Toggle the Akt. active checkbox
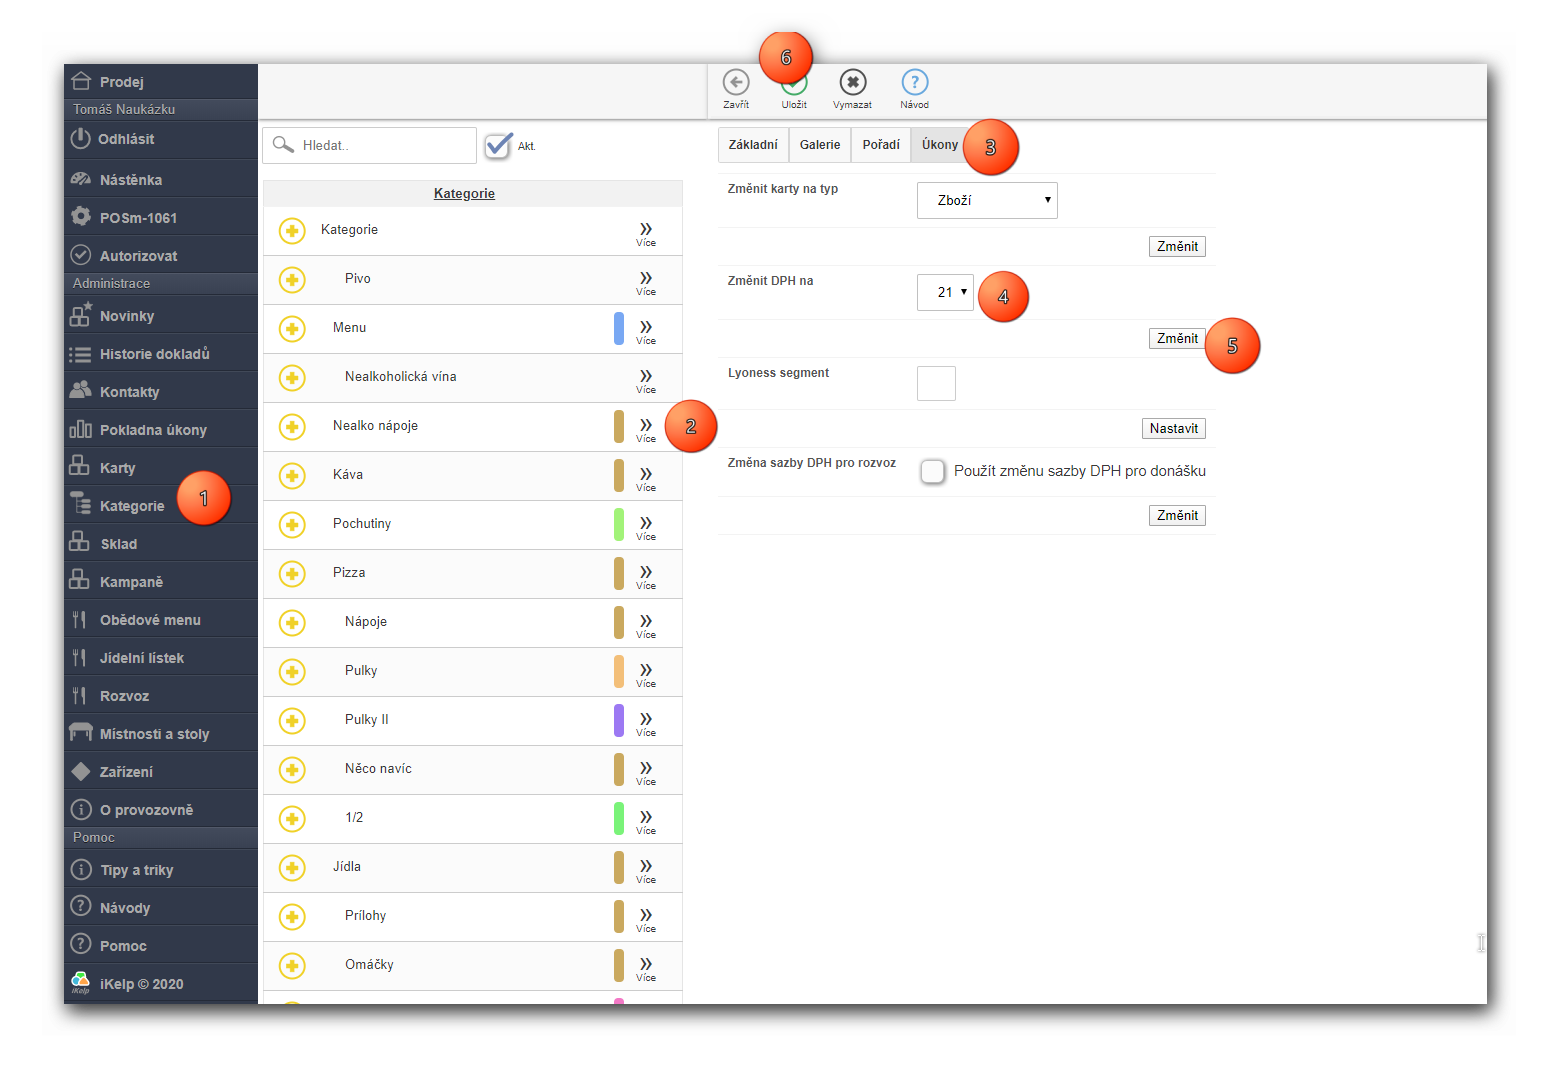The height and width of the screenshot is (1067, 1550). [498, 146]
